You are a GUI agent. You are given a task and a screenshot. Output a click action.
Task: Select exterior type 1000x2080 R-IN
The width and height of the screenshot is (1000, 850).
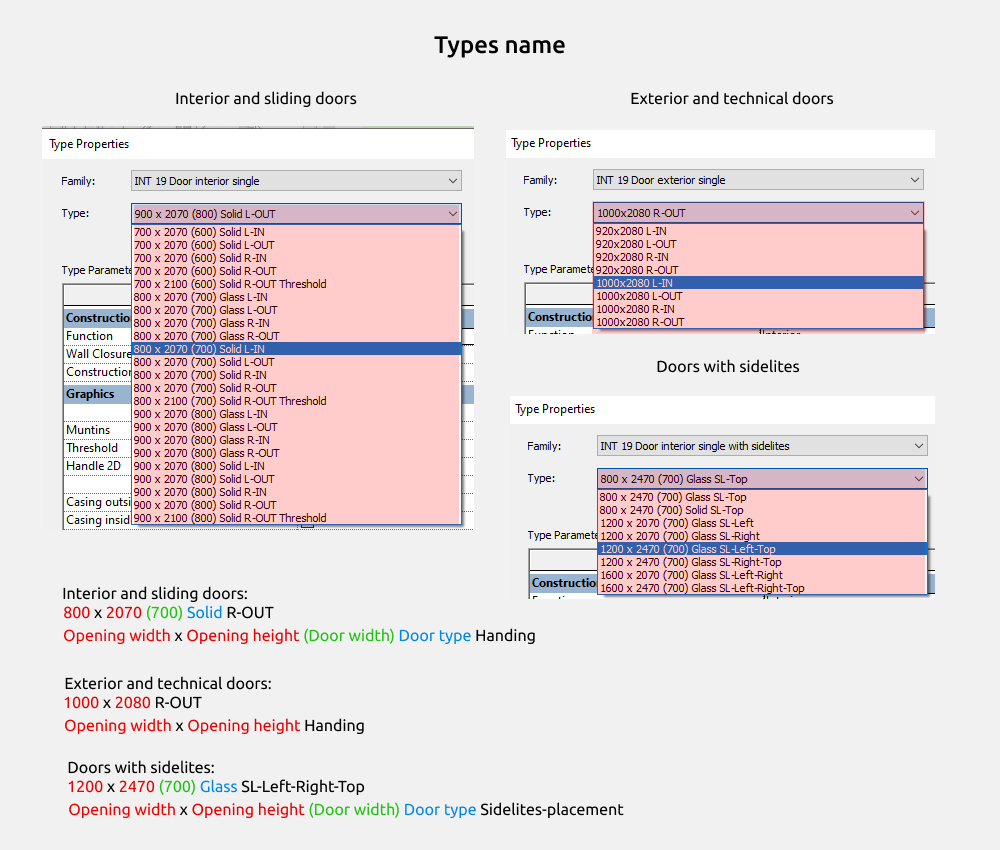(758, 309)
